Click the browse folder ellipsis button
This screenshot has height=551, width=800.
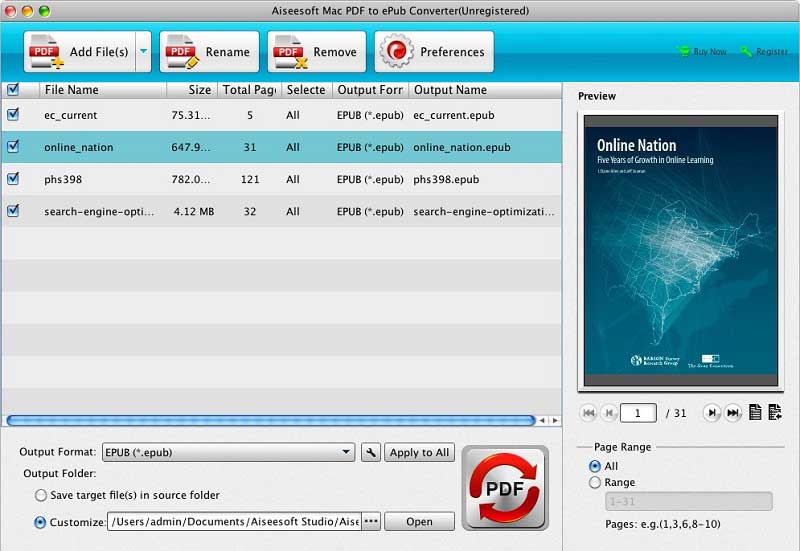coord(371,521)
